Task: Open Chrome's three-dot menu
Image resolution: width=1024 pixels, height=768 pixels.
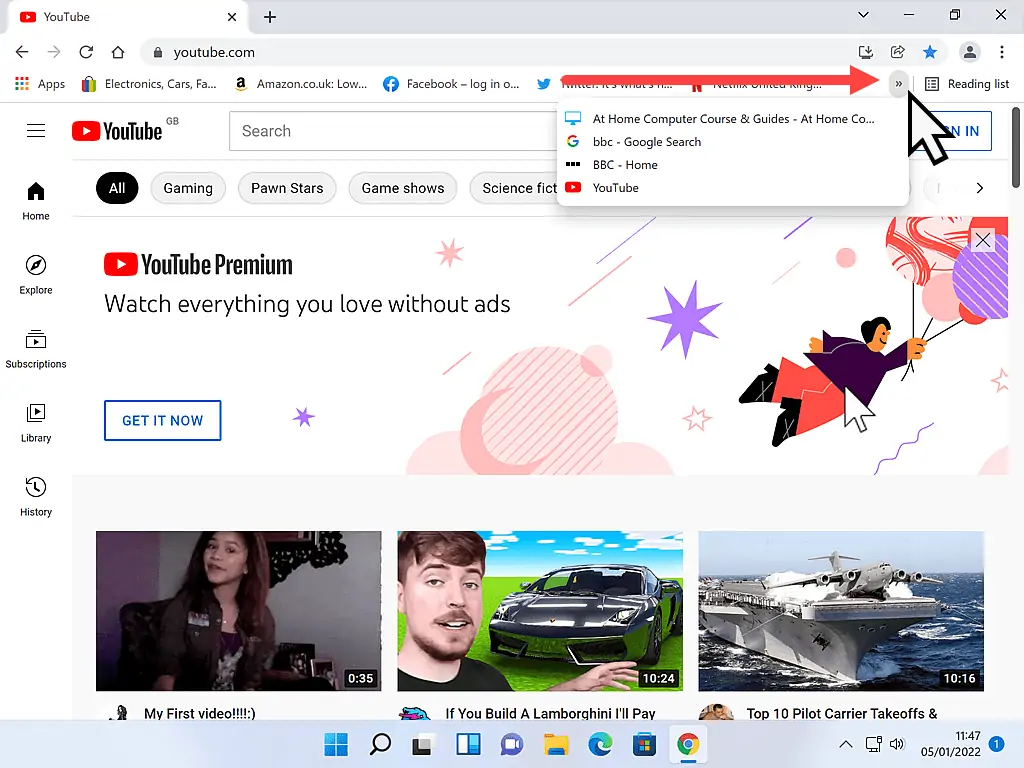Action: (x=1003, y=51)
